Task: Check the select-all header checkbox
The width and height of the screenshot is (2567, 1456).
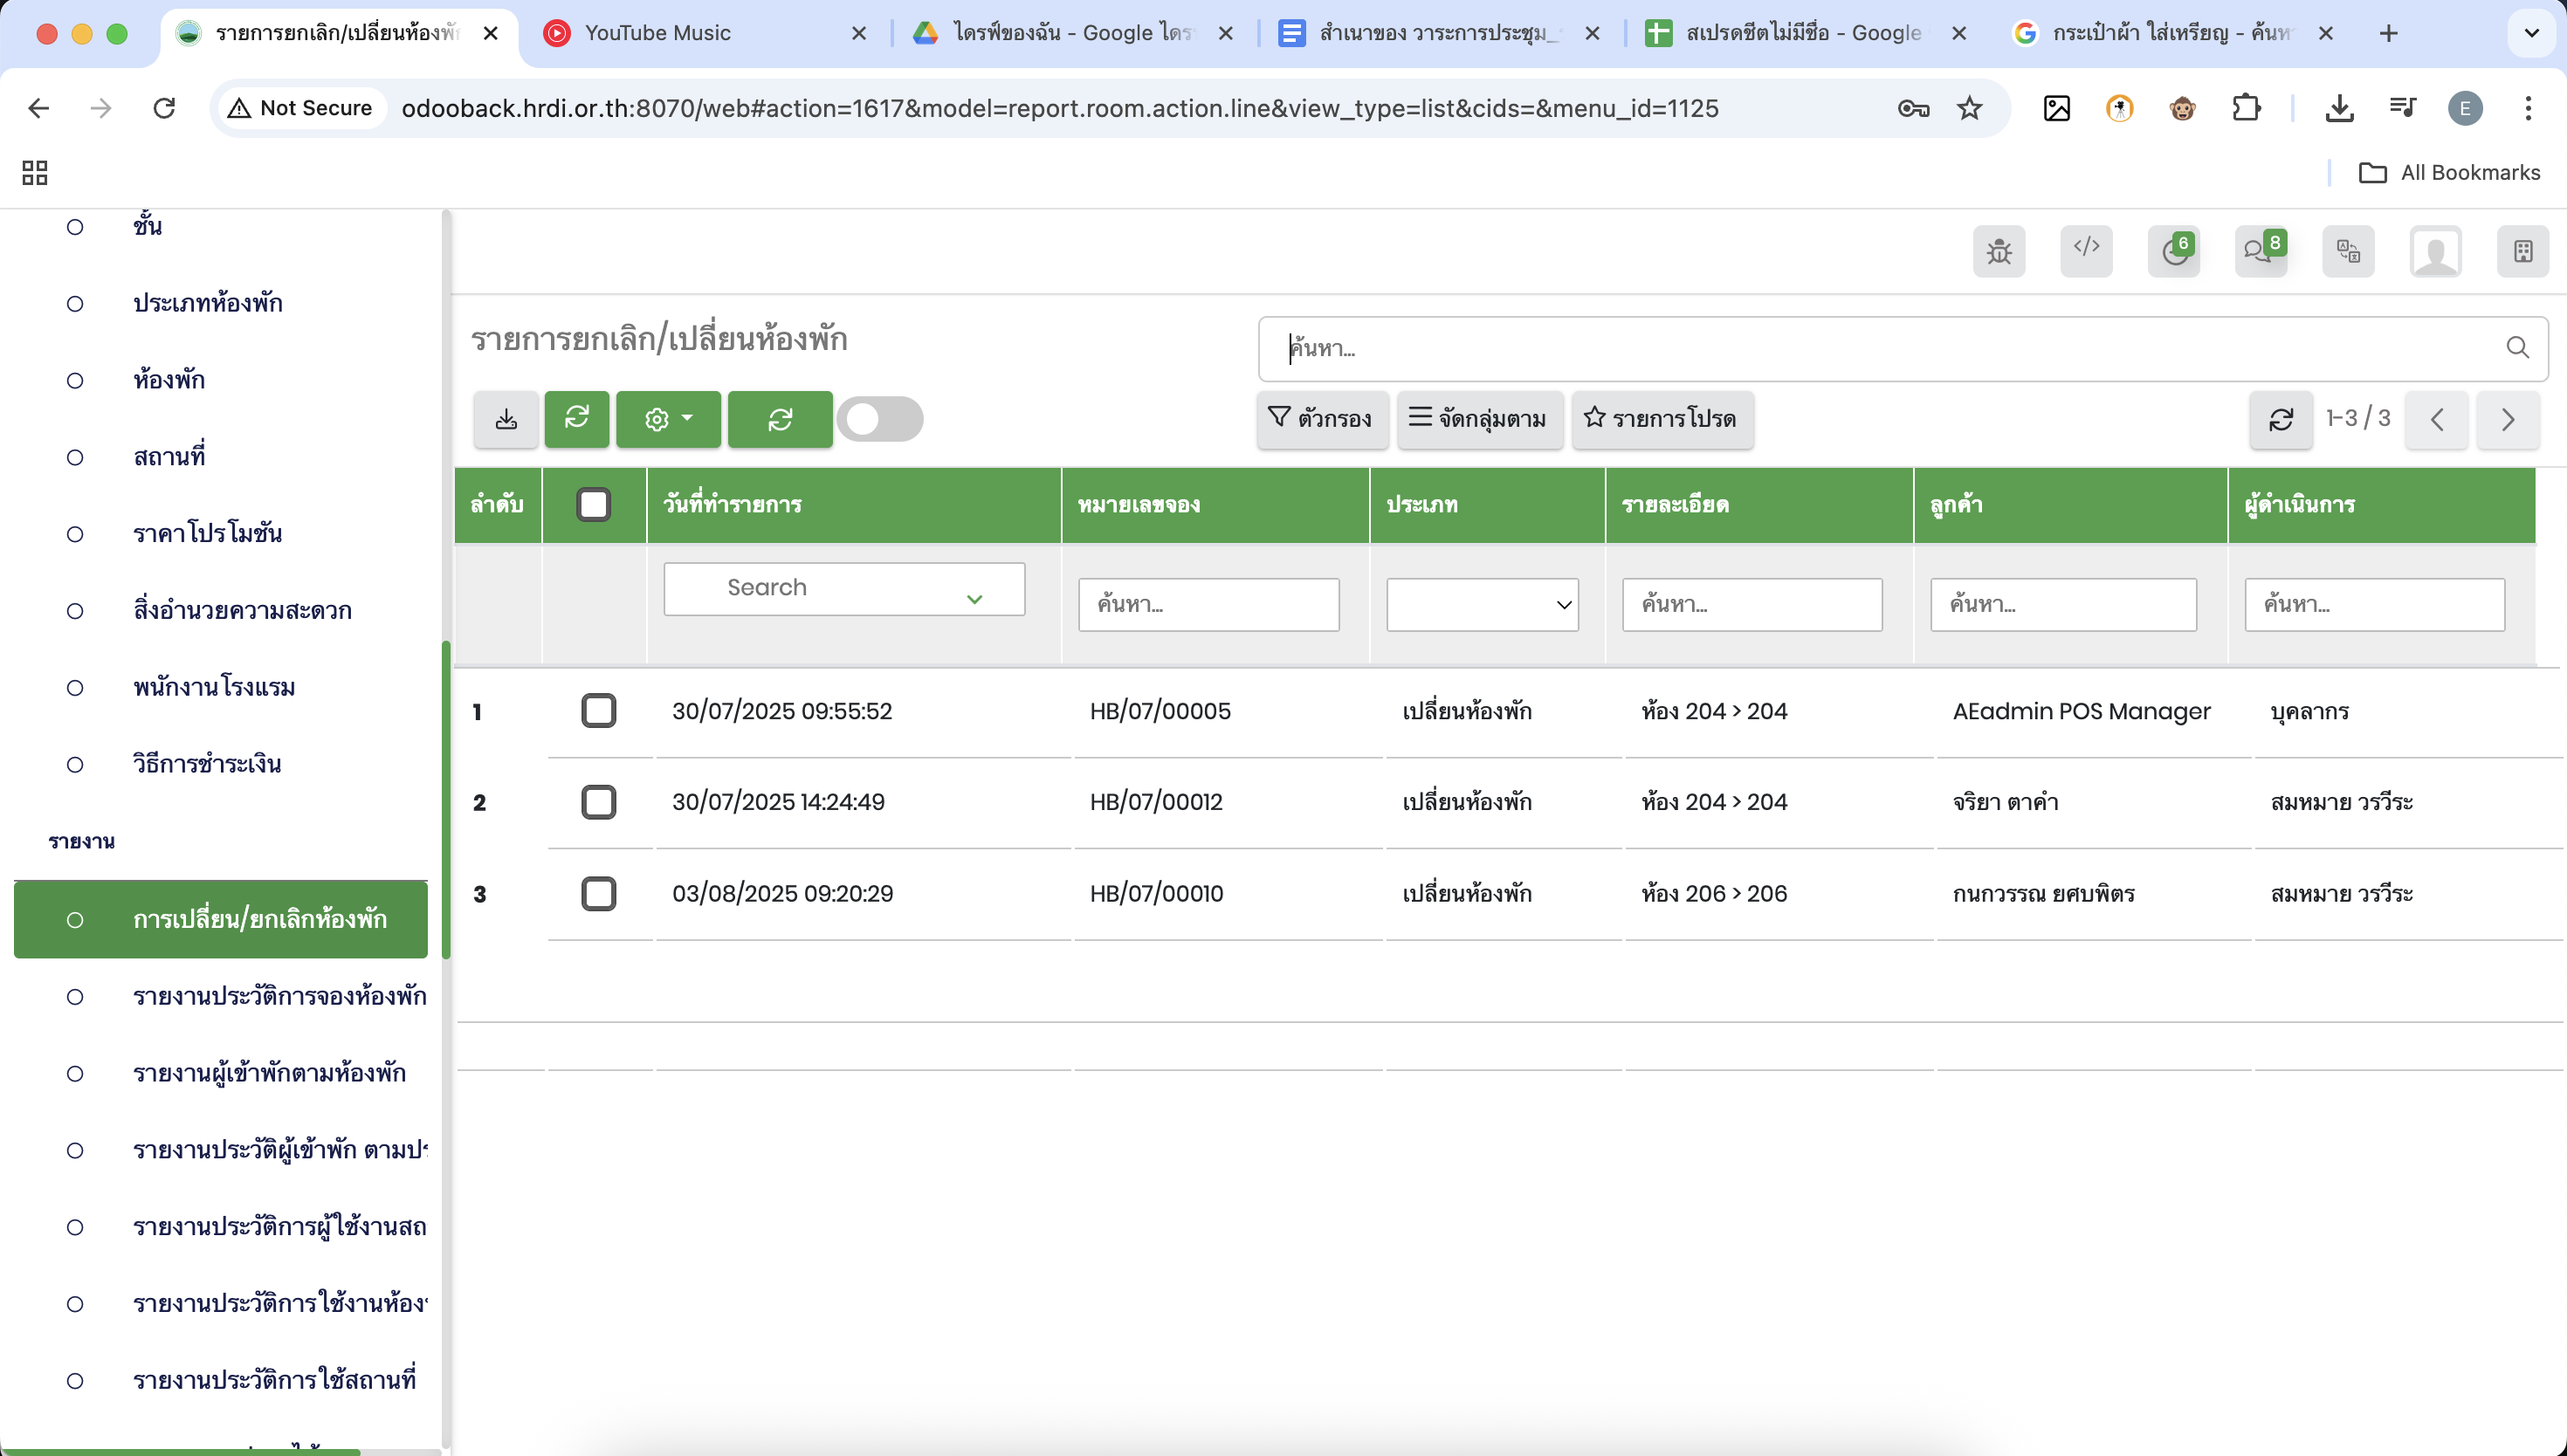Action: (x=593, y=504)
